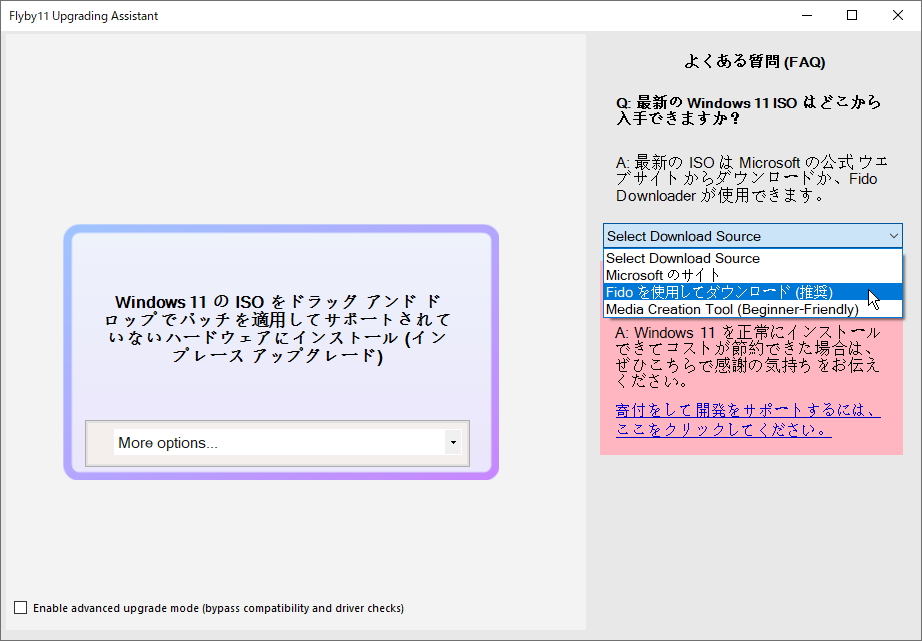Click the Flyby11 Upgrading Assistant title text
Image resolution: width=922 pixels, height=641 pixels.
pyautogui.click(x=83, y=16)
